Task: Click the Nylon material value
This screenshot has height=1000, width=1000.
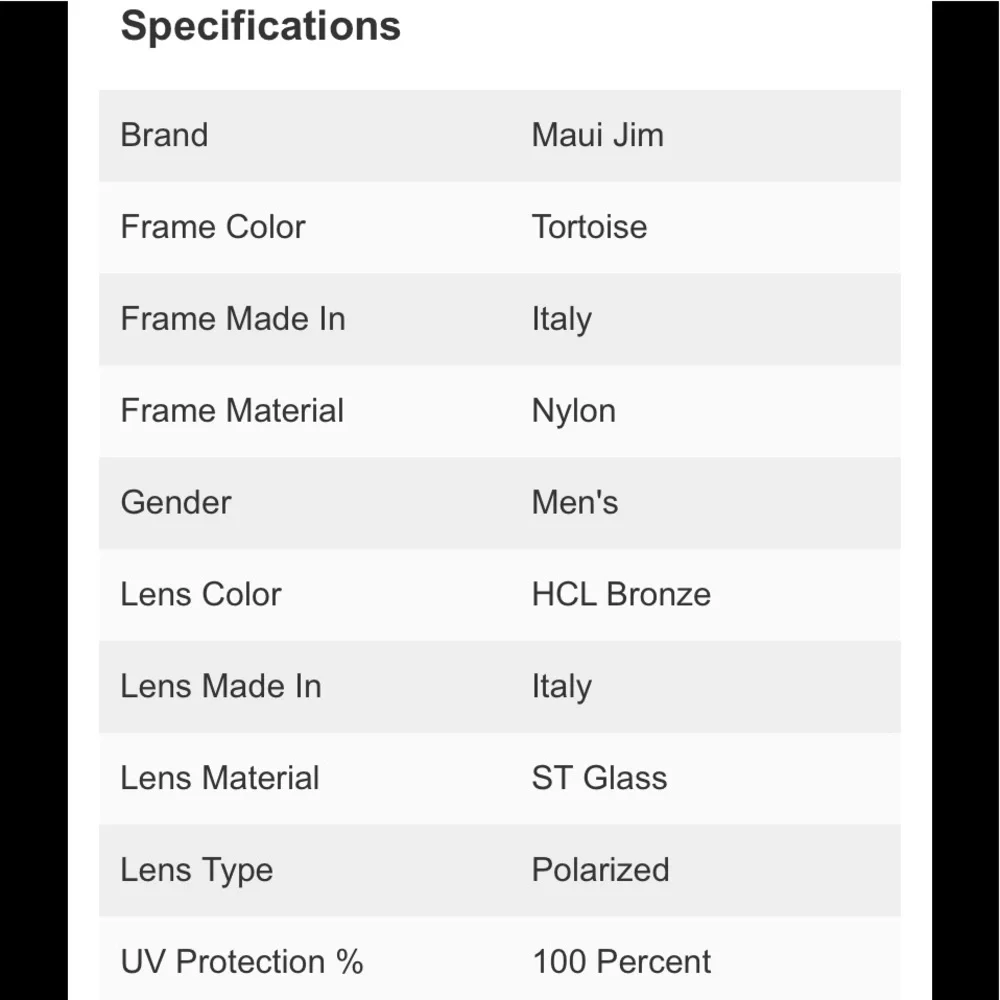Action: pyautogui.click(x=574, y=412)
